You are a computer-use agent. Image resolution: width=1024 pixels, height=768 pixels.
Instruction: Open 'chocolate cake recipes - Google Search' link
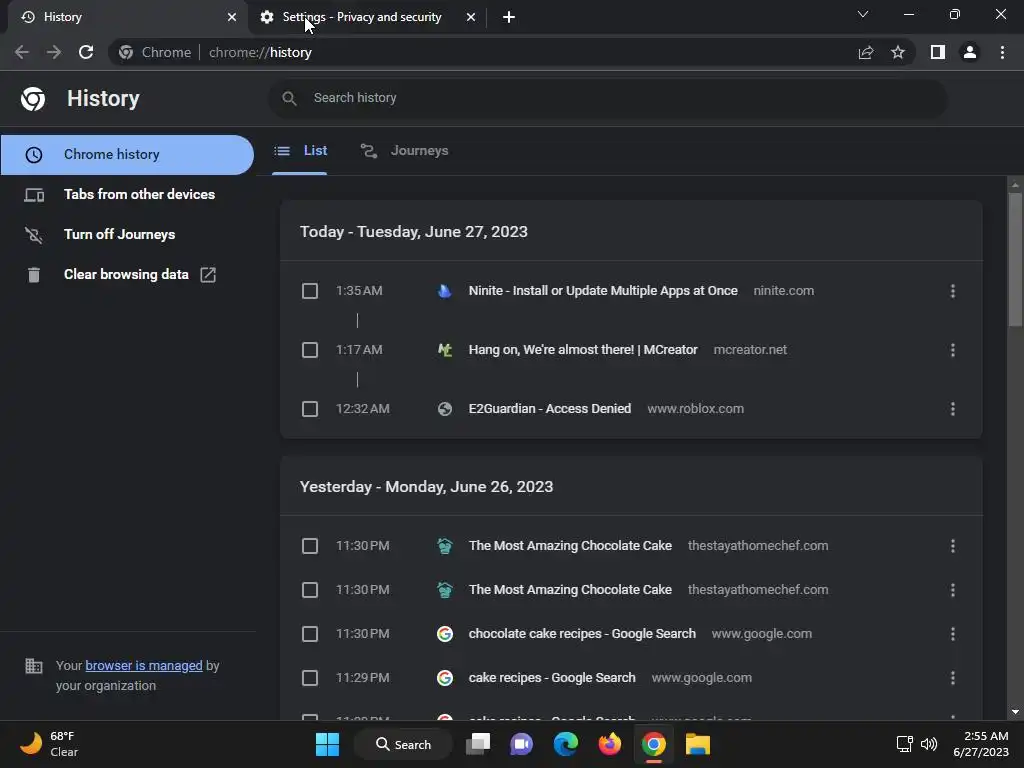coord(582,634)
